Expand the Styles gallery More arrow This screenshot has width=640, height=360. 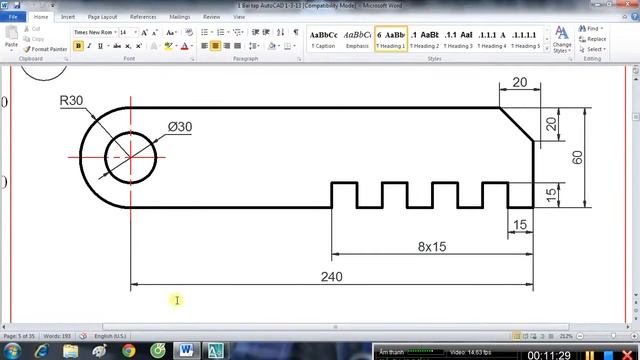click(x=547, y=49)
